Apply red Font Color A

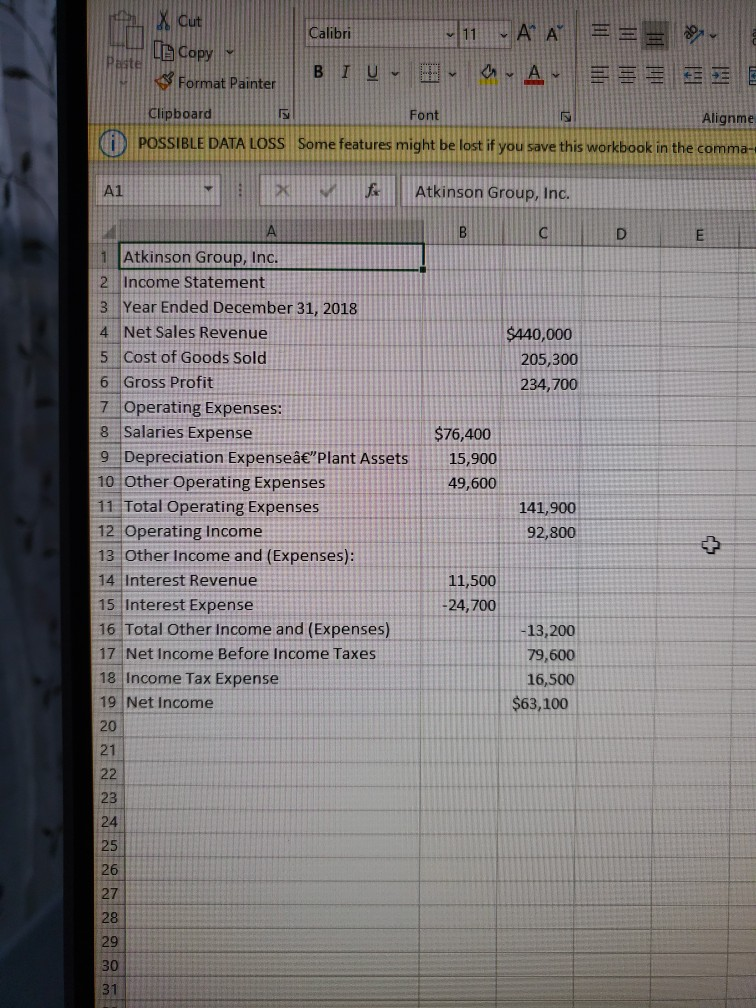point(534,75)
